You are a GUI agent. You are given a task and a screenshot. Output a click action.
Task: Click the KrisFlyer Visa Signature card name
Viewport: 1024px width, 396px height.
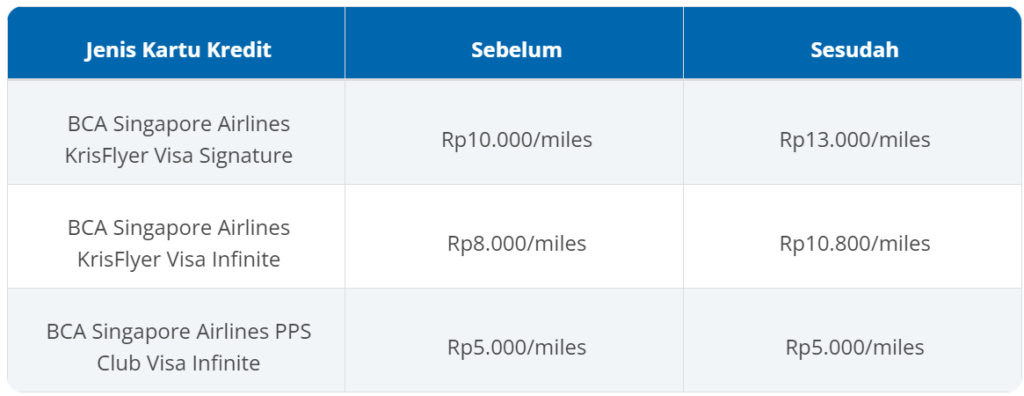tap(178, 140)
